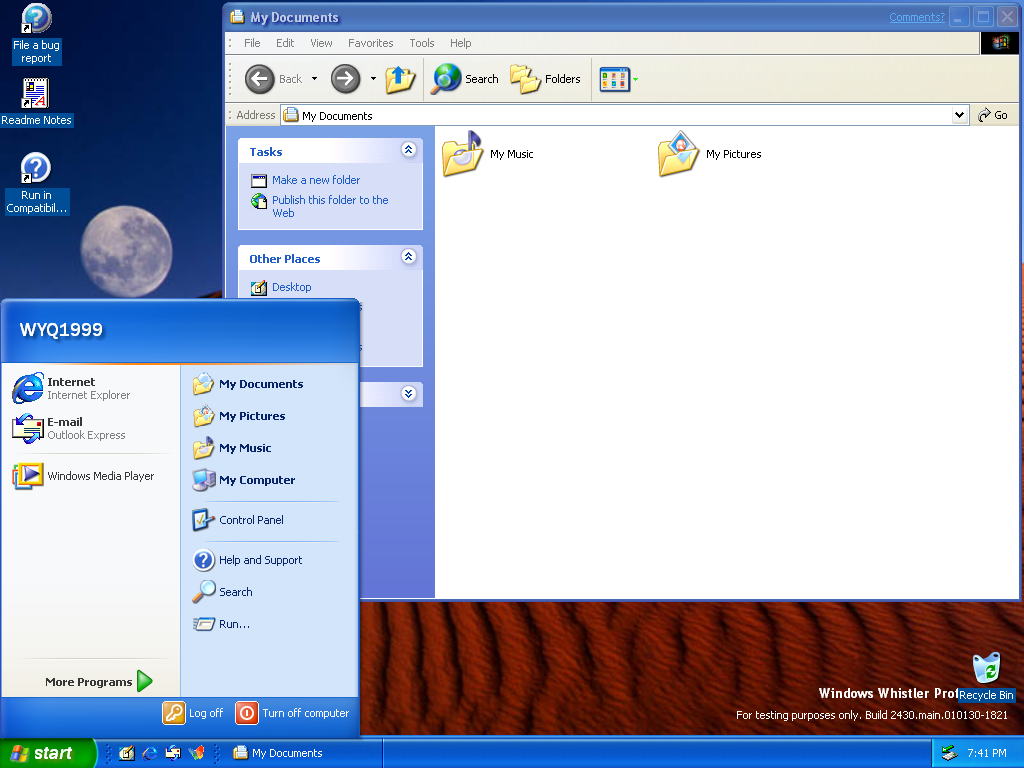Viewport: 1024px width, 768px height.
Task: Click the Turn off computer button
Action: 293,713
